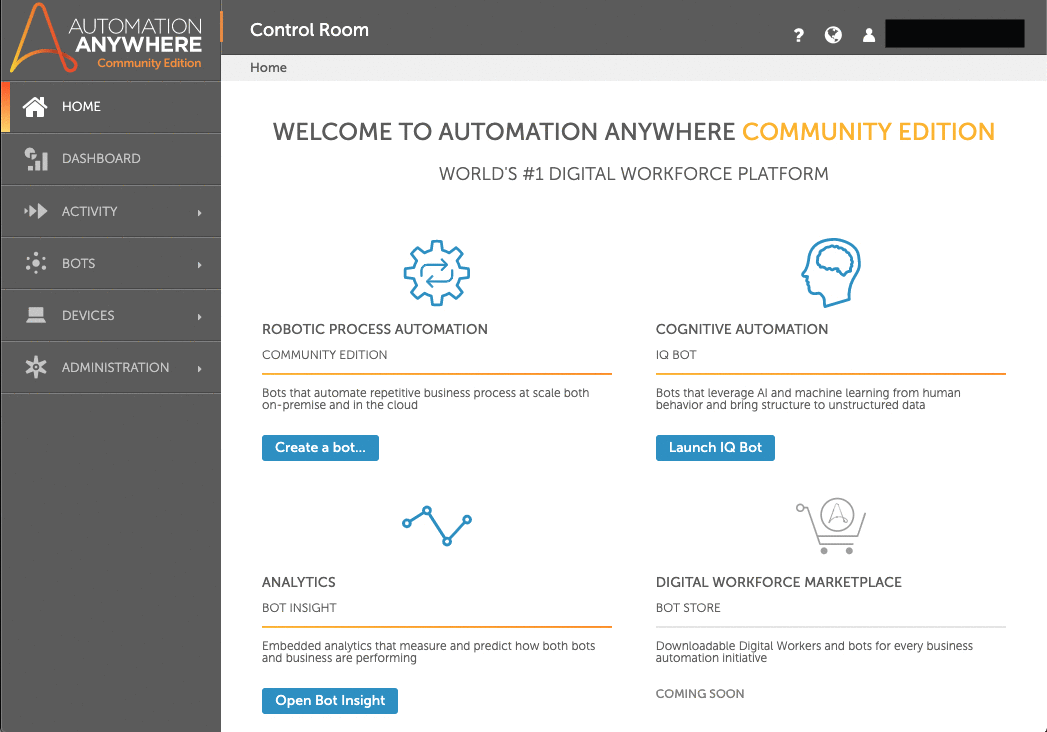Click the IQ BOT subtitle

pyautogui.click(x=676, y=355)
